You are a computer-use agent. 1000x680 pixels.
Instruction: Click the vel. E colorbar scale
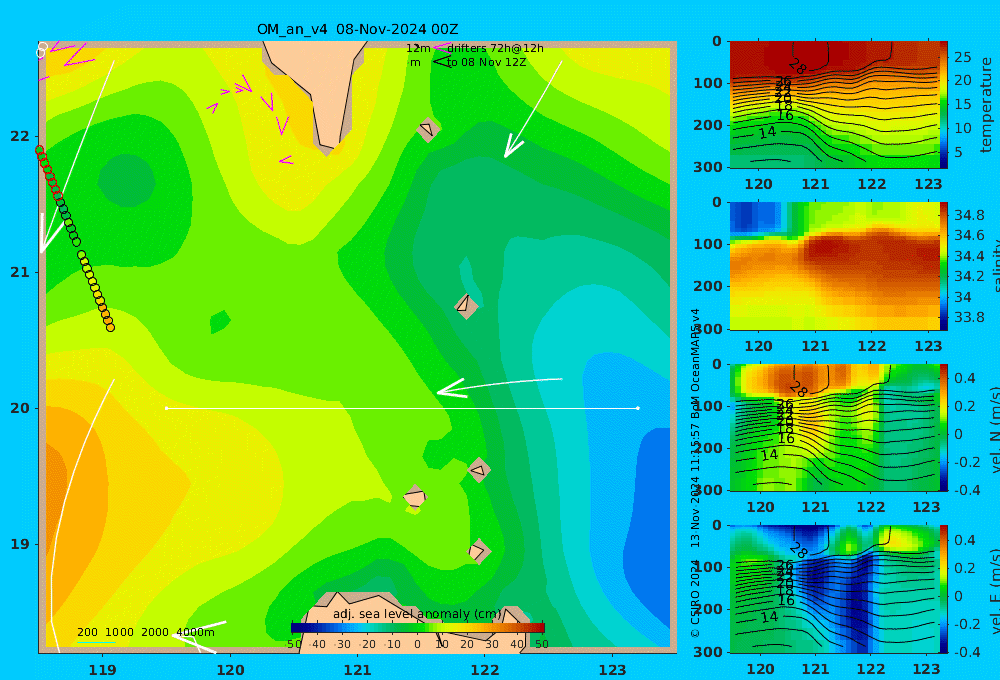tap(944, 589)
